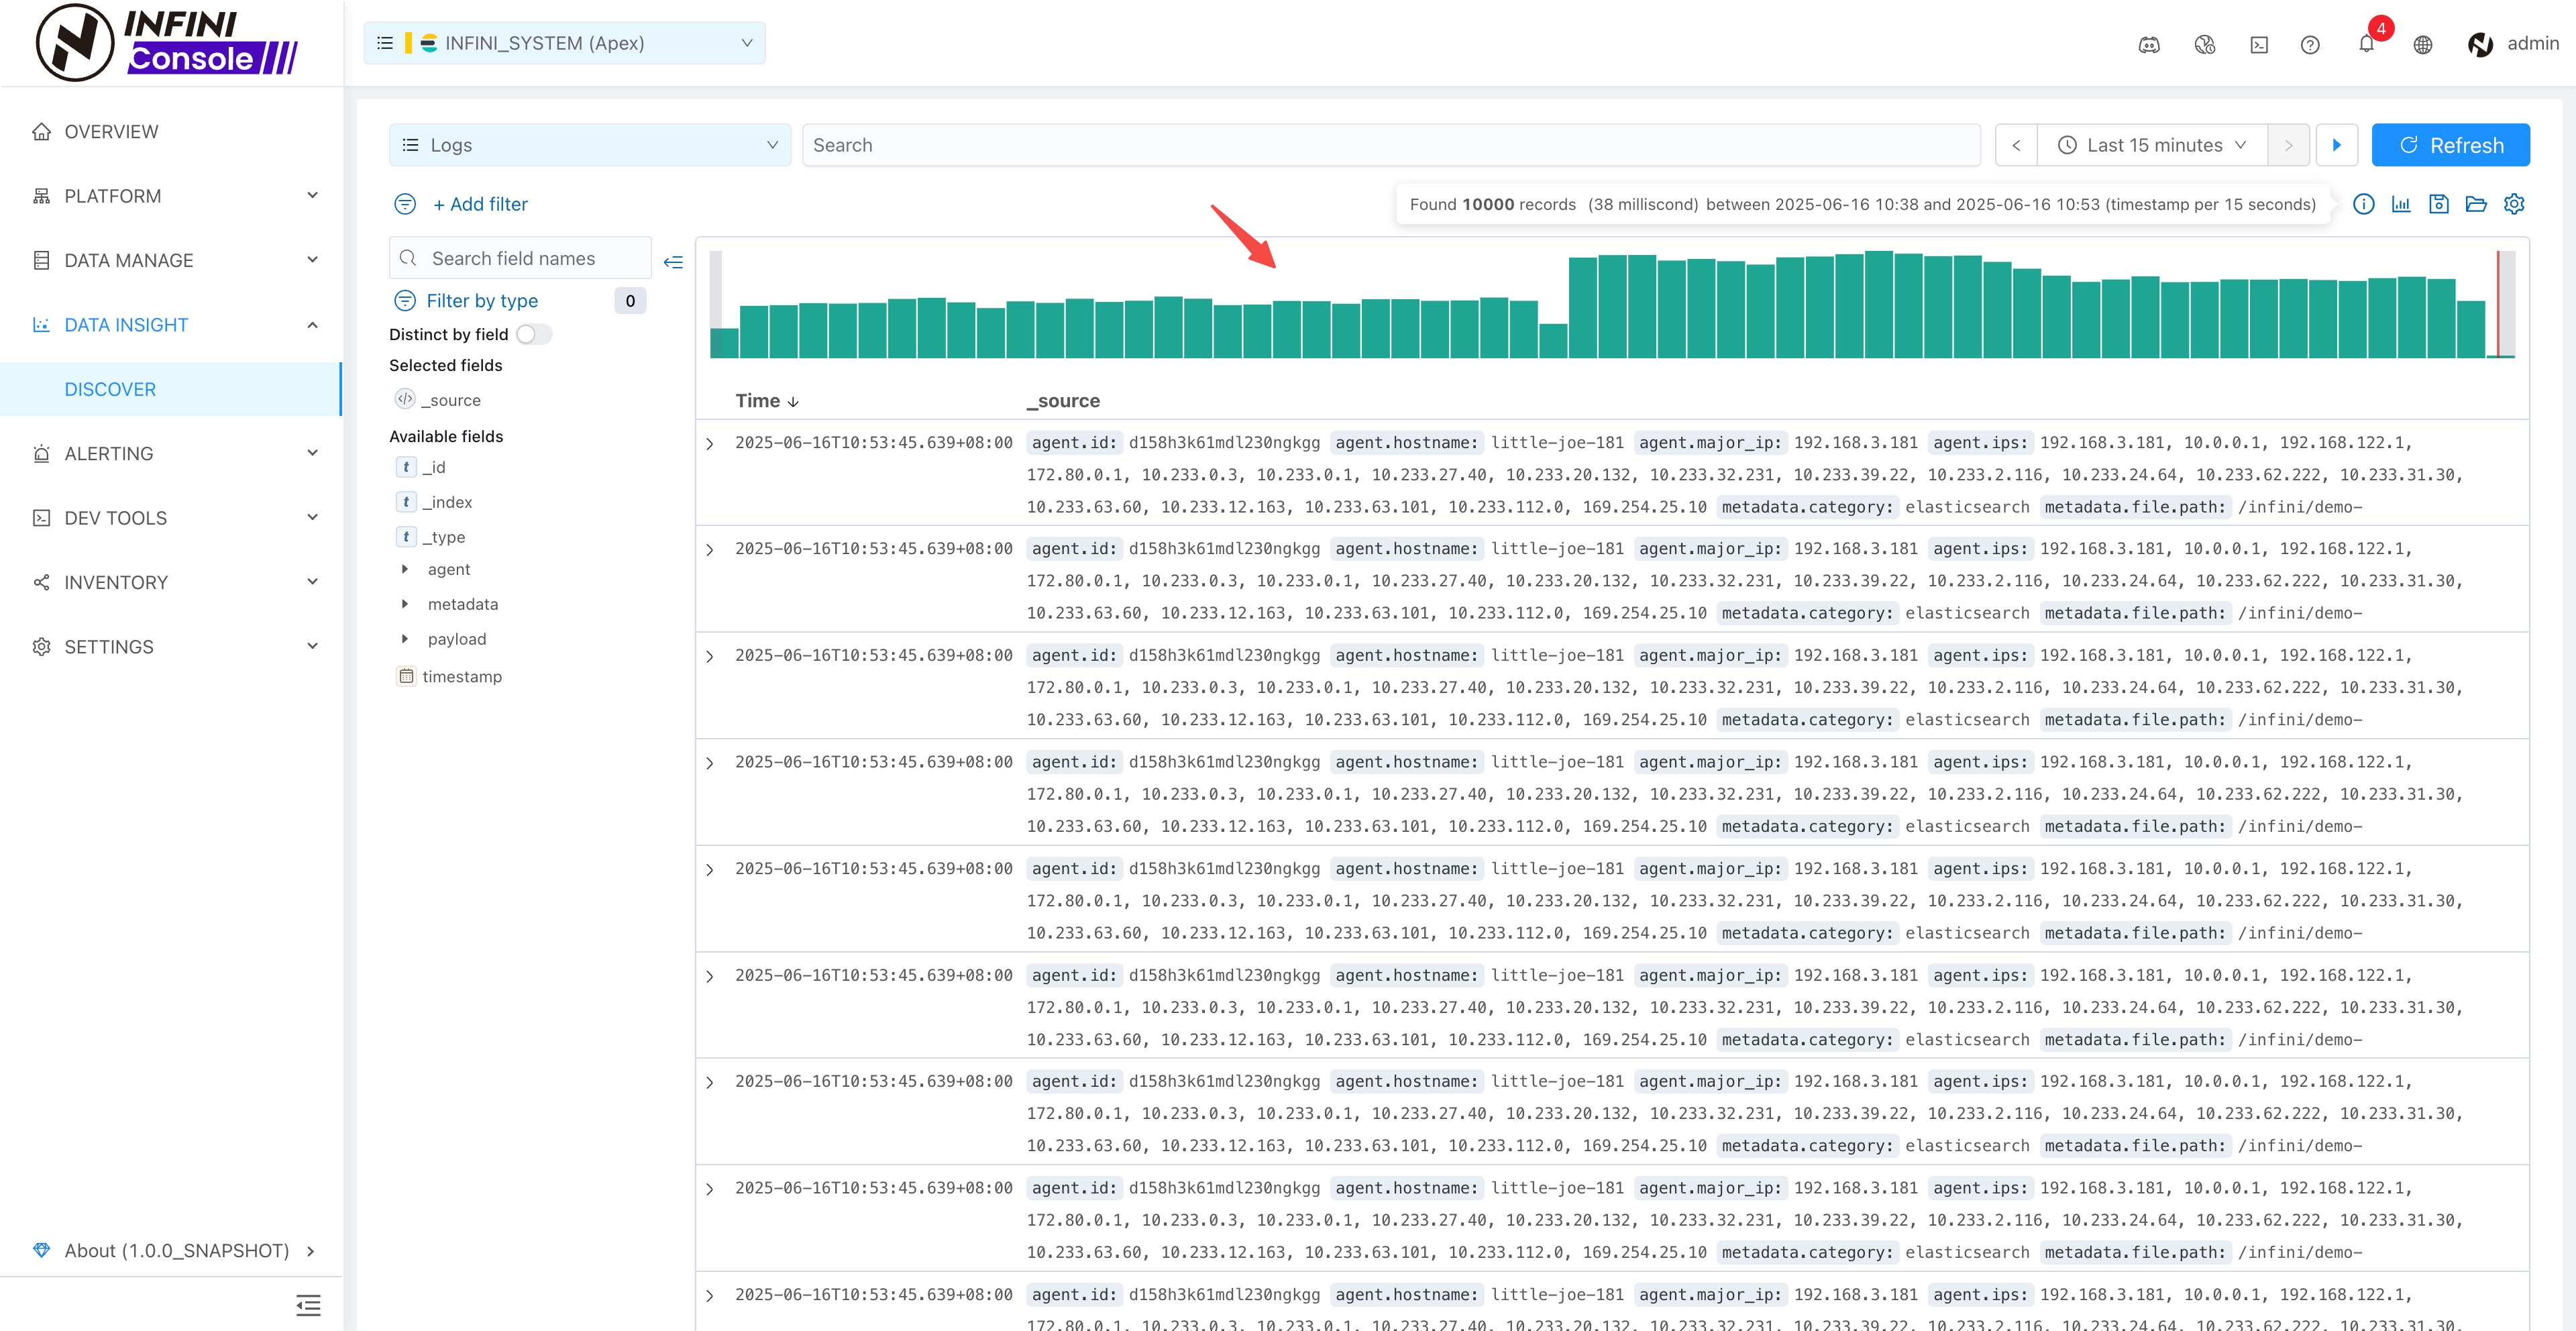Expand the metadata field group

point(405,604)
